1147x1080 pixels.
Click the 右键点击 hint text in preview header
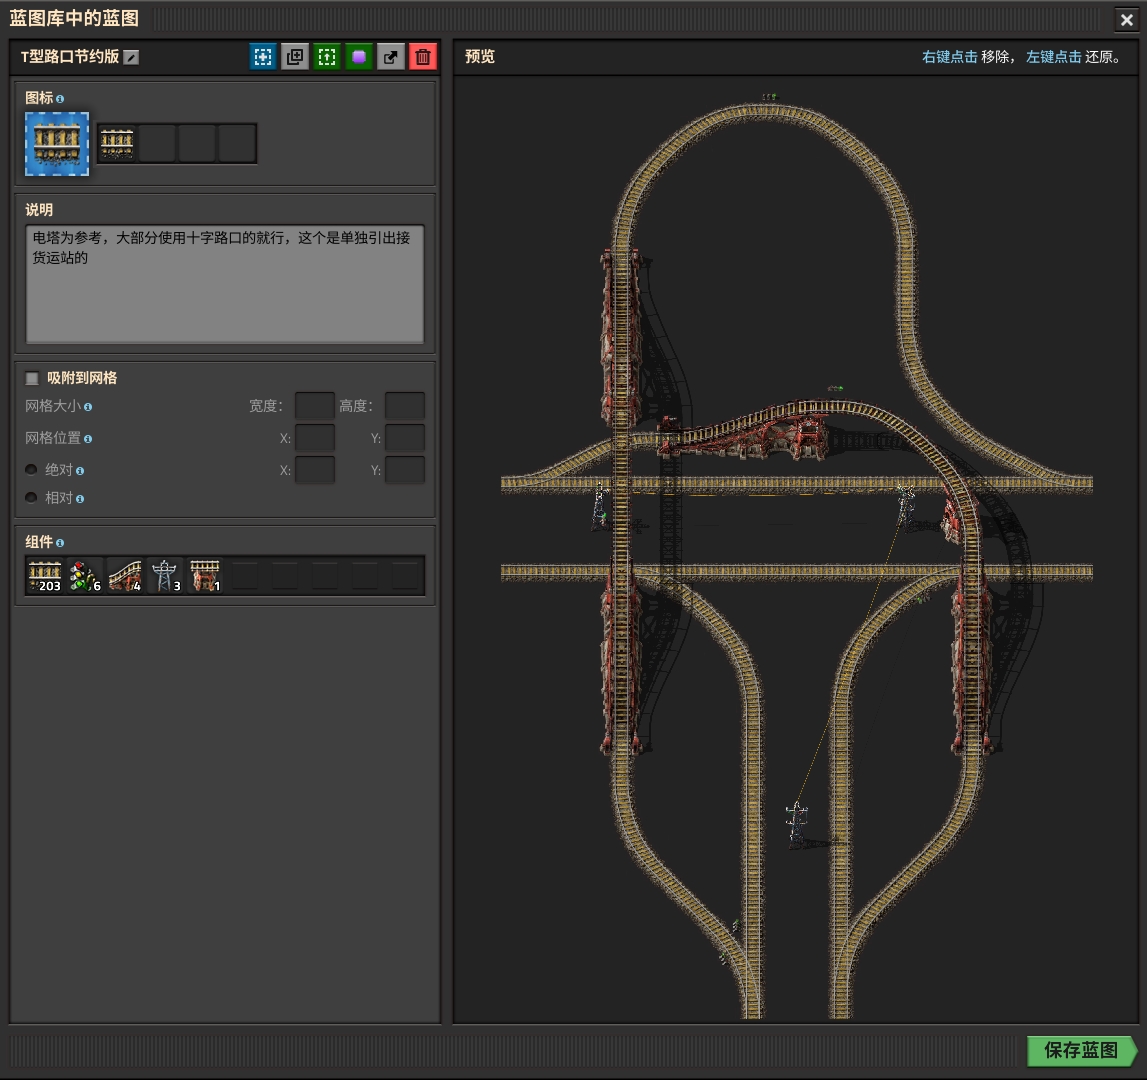click(949, 57)
